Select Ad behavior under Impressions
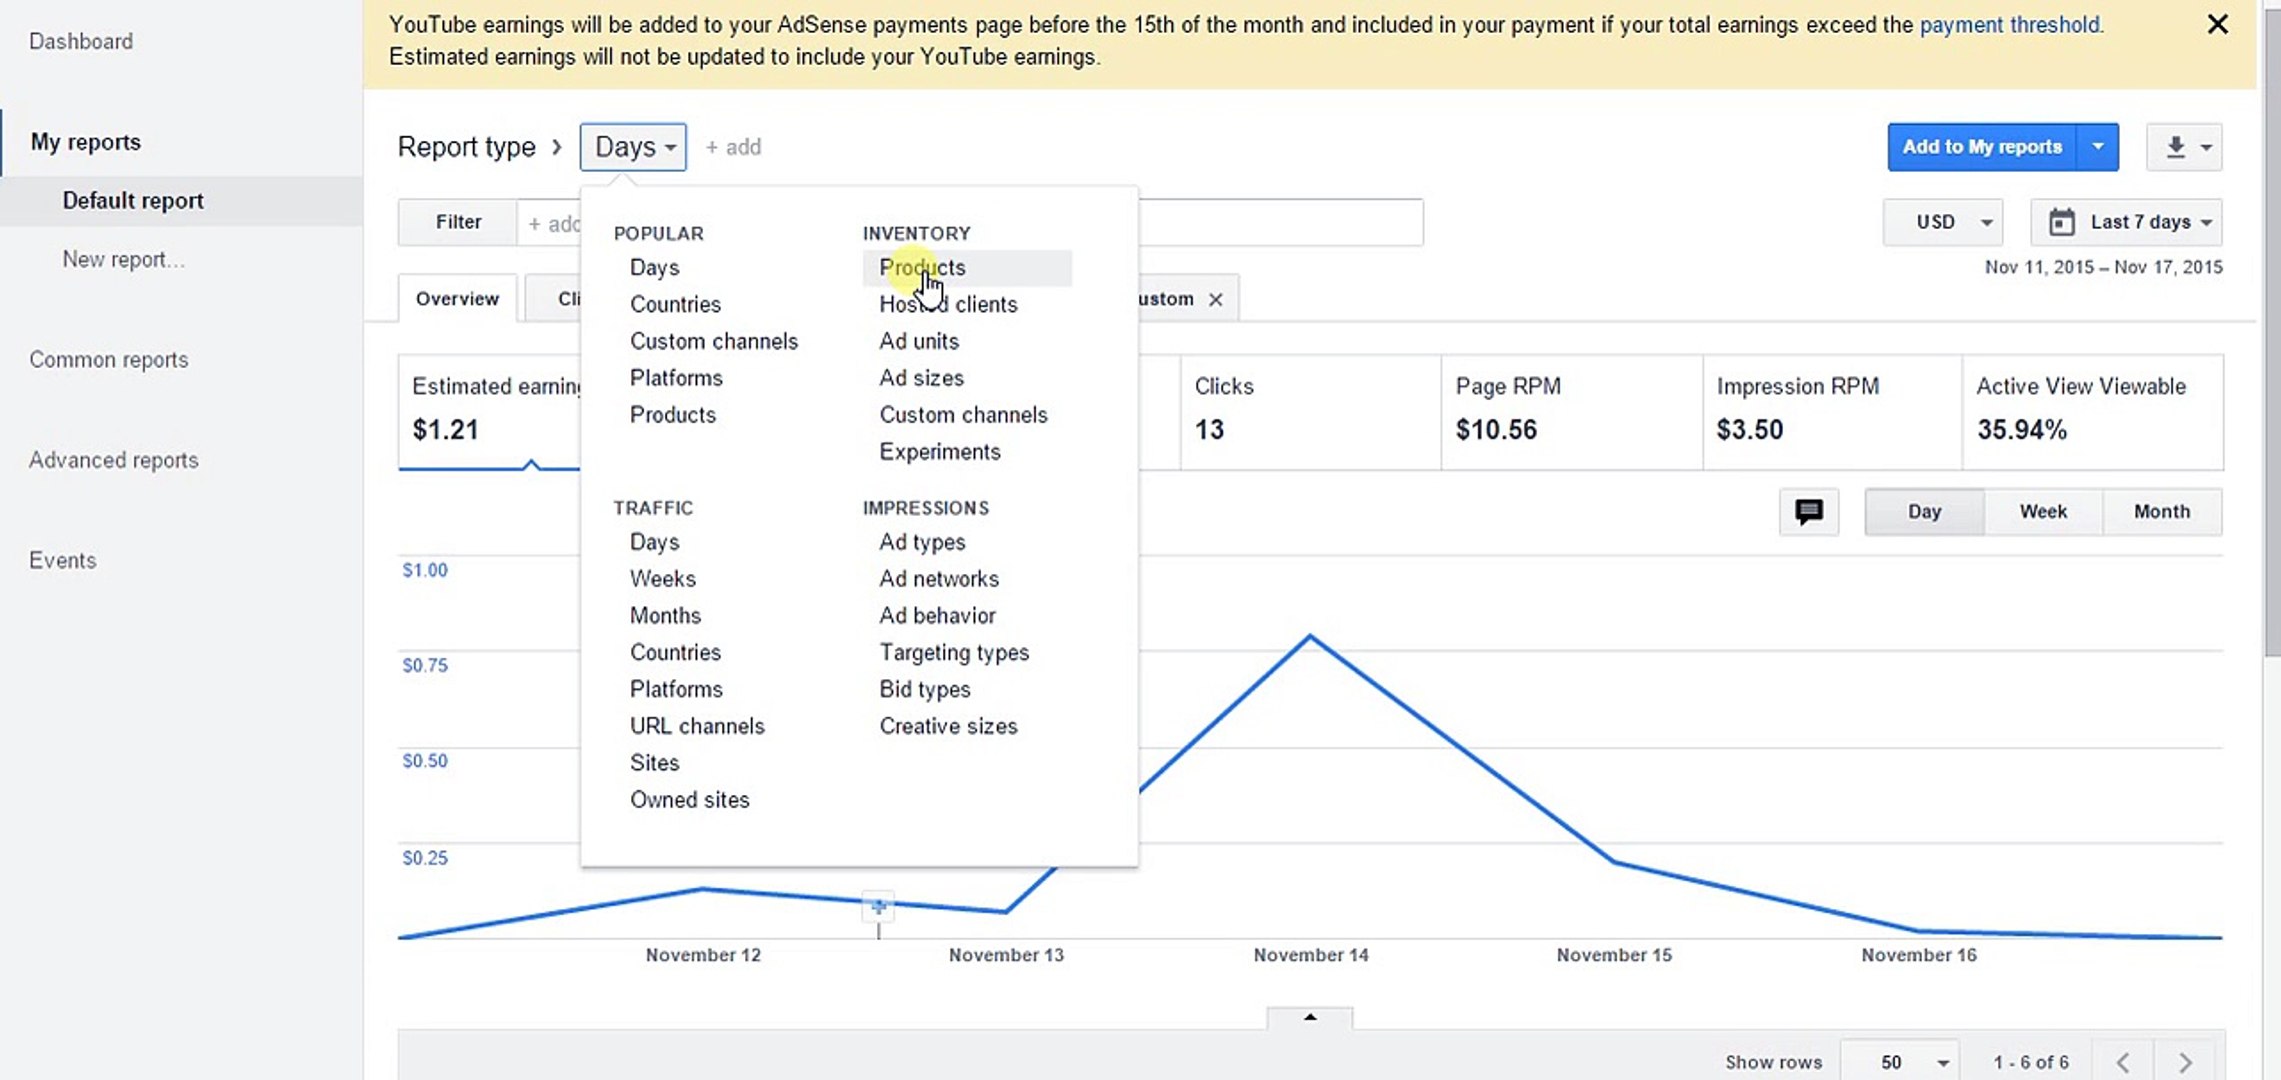2281x1080 pixels. [937, 616]
